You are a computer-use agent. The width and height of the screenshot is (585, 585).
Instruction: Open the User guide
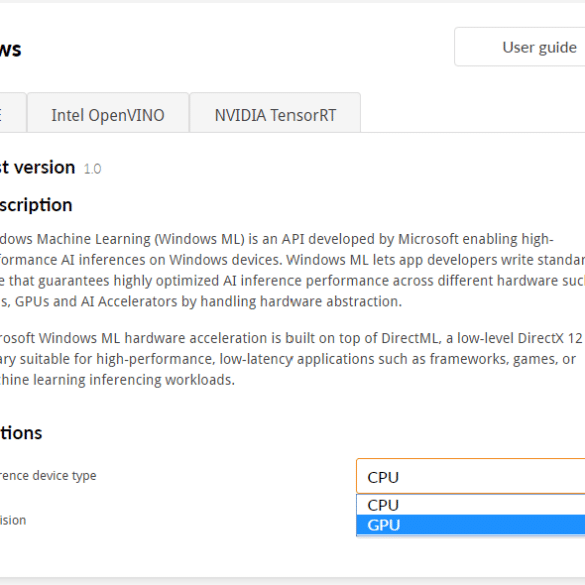[520, 47]
